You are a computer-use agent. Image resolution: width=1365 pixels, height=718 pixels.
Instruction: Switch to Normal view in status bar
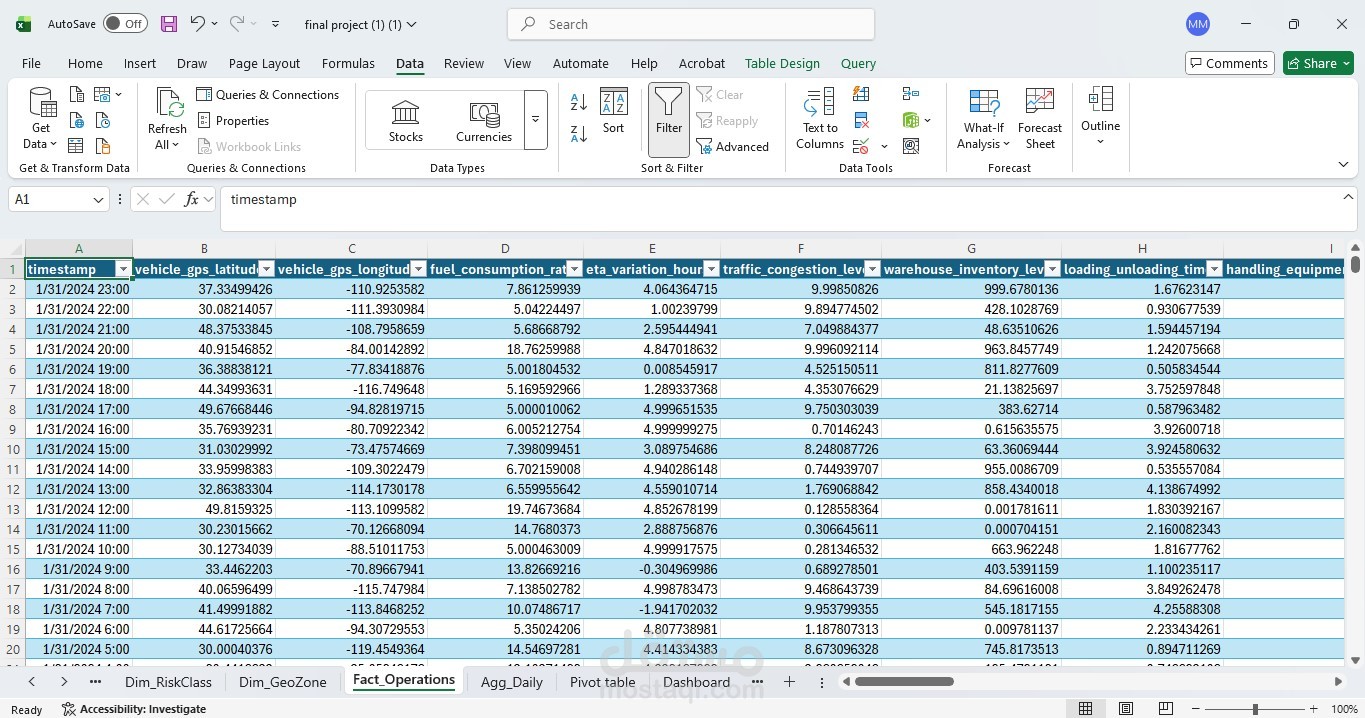coord(1085,709)
